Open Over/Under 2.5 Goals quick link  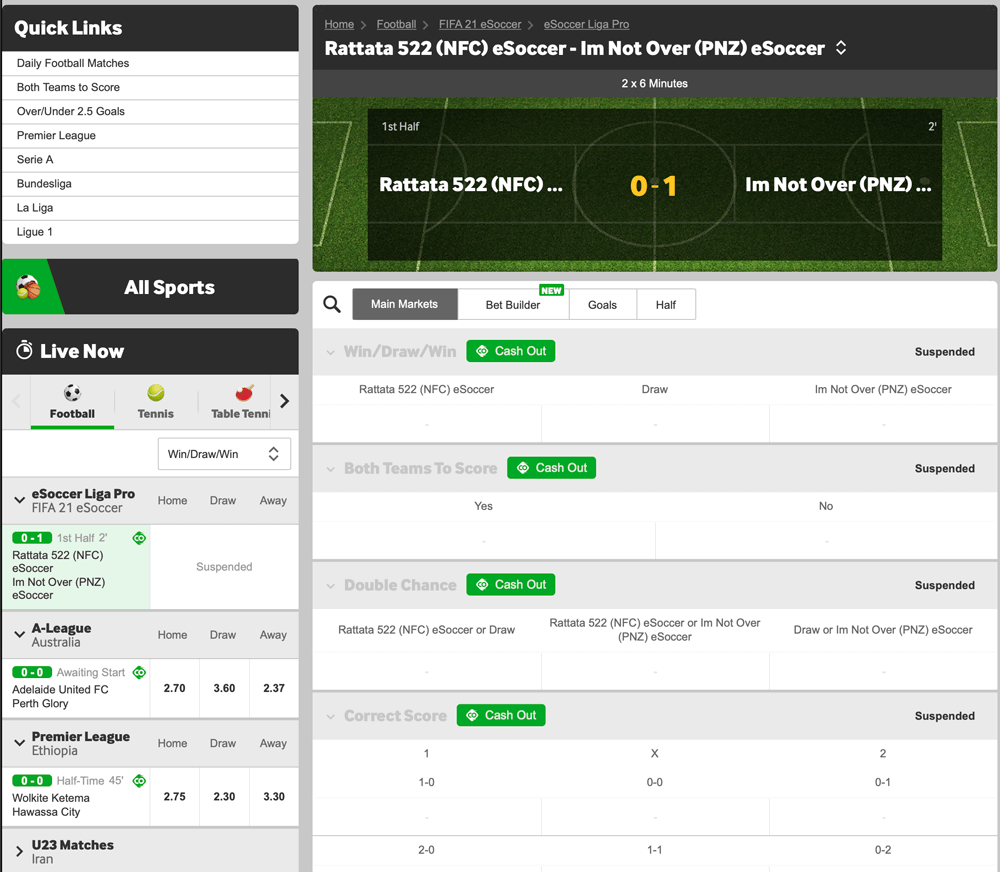click(x=71, y=111)
